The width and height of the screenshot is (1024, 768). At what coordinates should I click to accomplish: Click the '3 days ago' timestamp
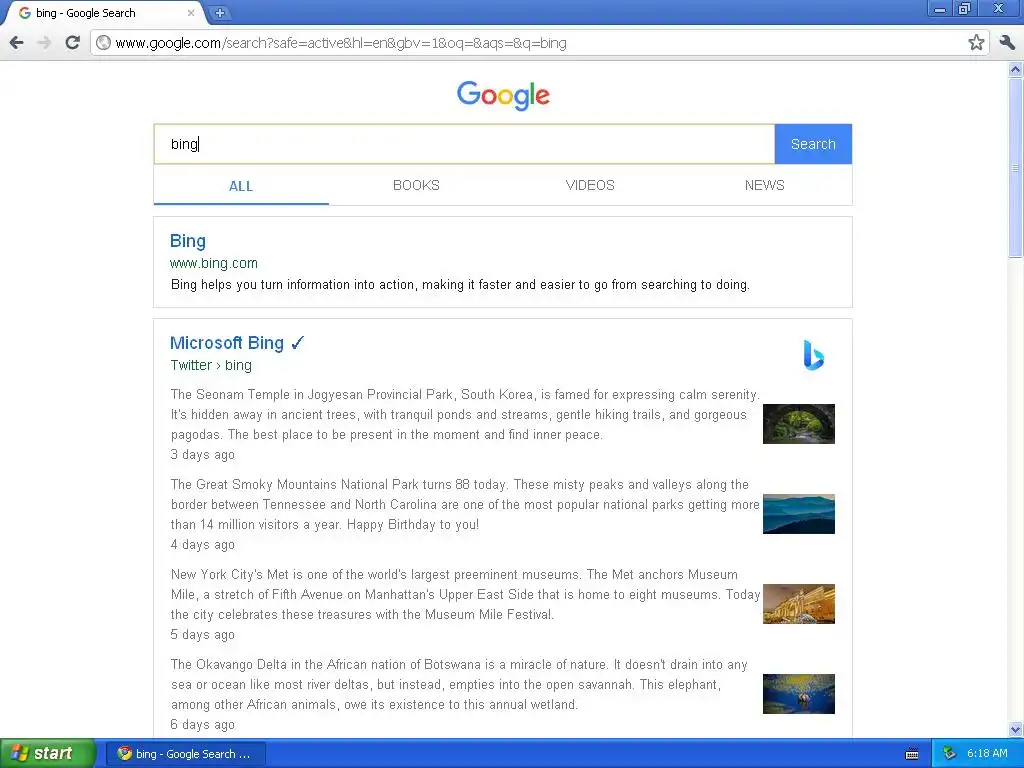tap(202, 455)
